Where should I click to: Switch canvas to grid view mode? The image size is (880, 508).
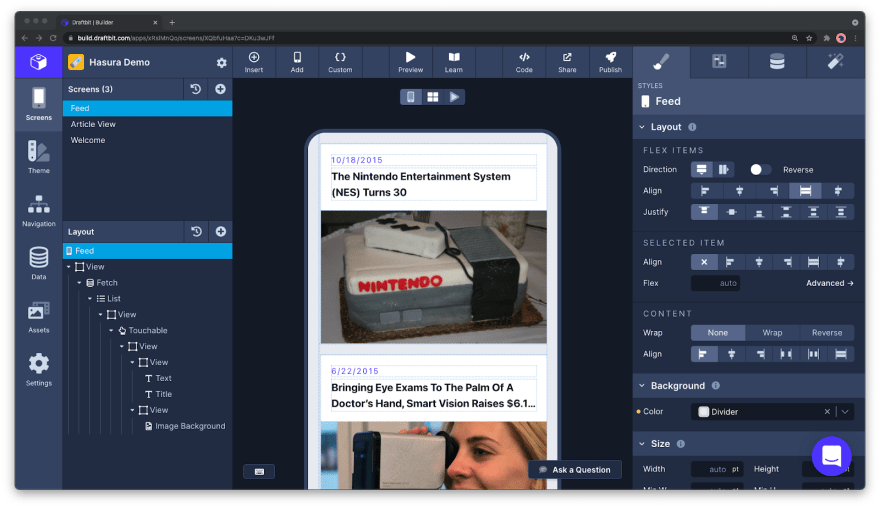[x=432, y=97]
